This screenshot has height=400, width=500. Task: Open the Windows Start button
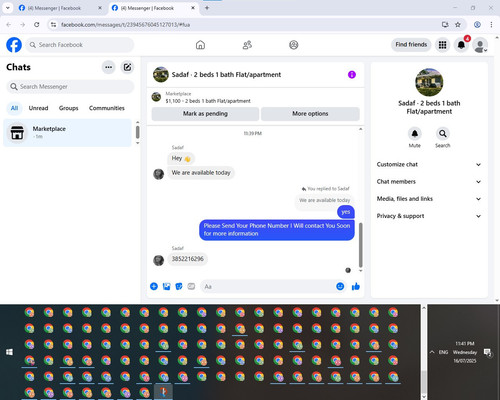9,352
